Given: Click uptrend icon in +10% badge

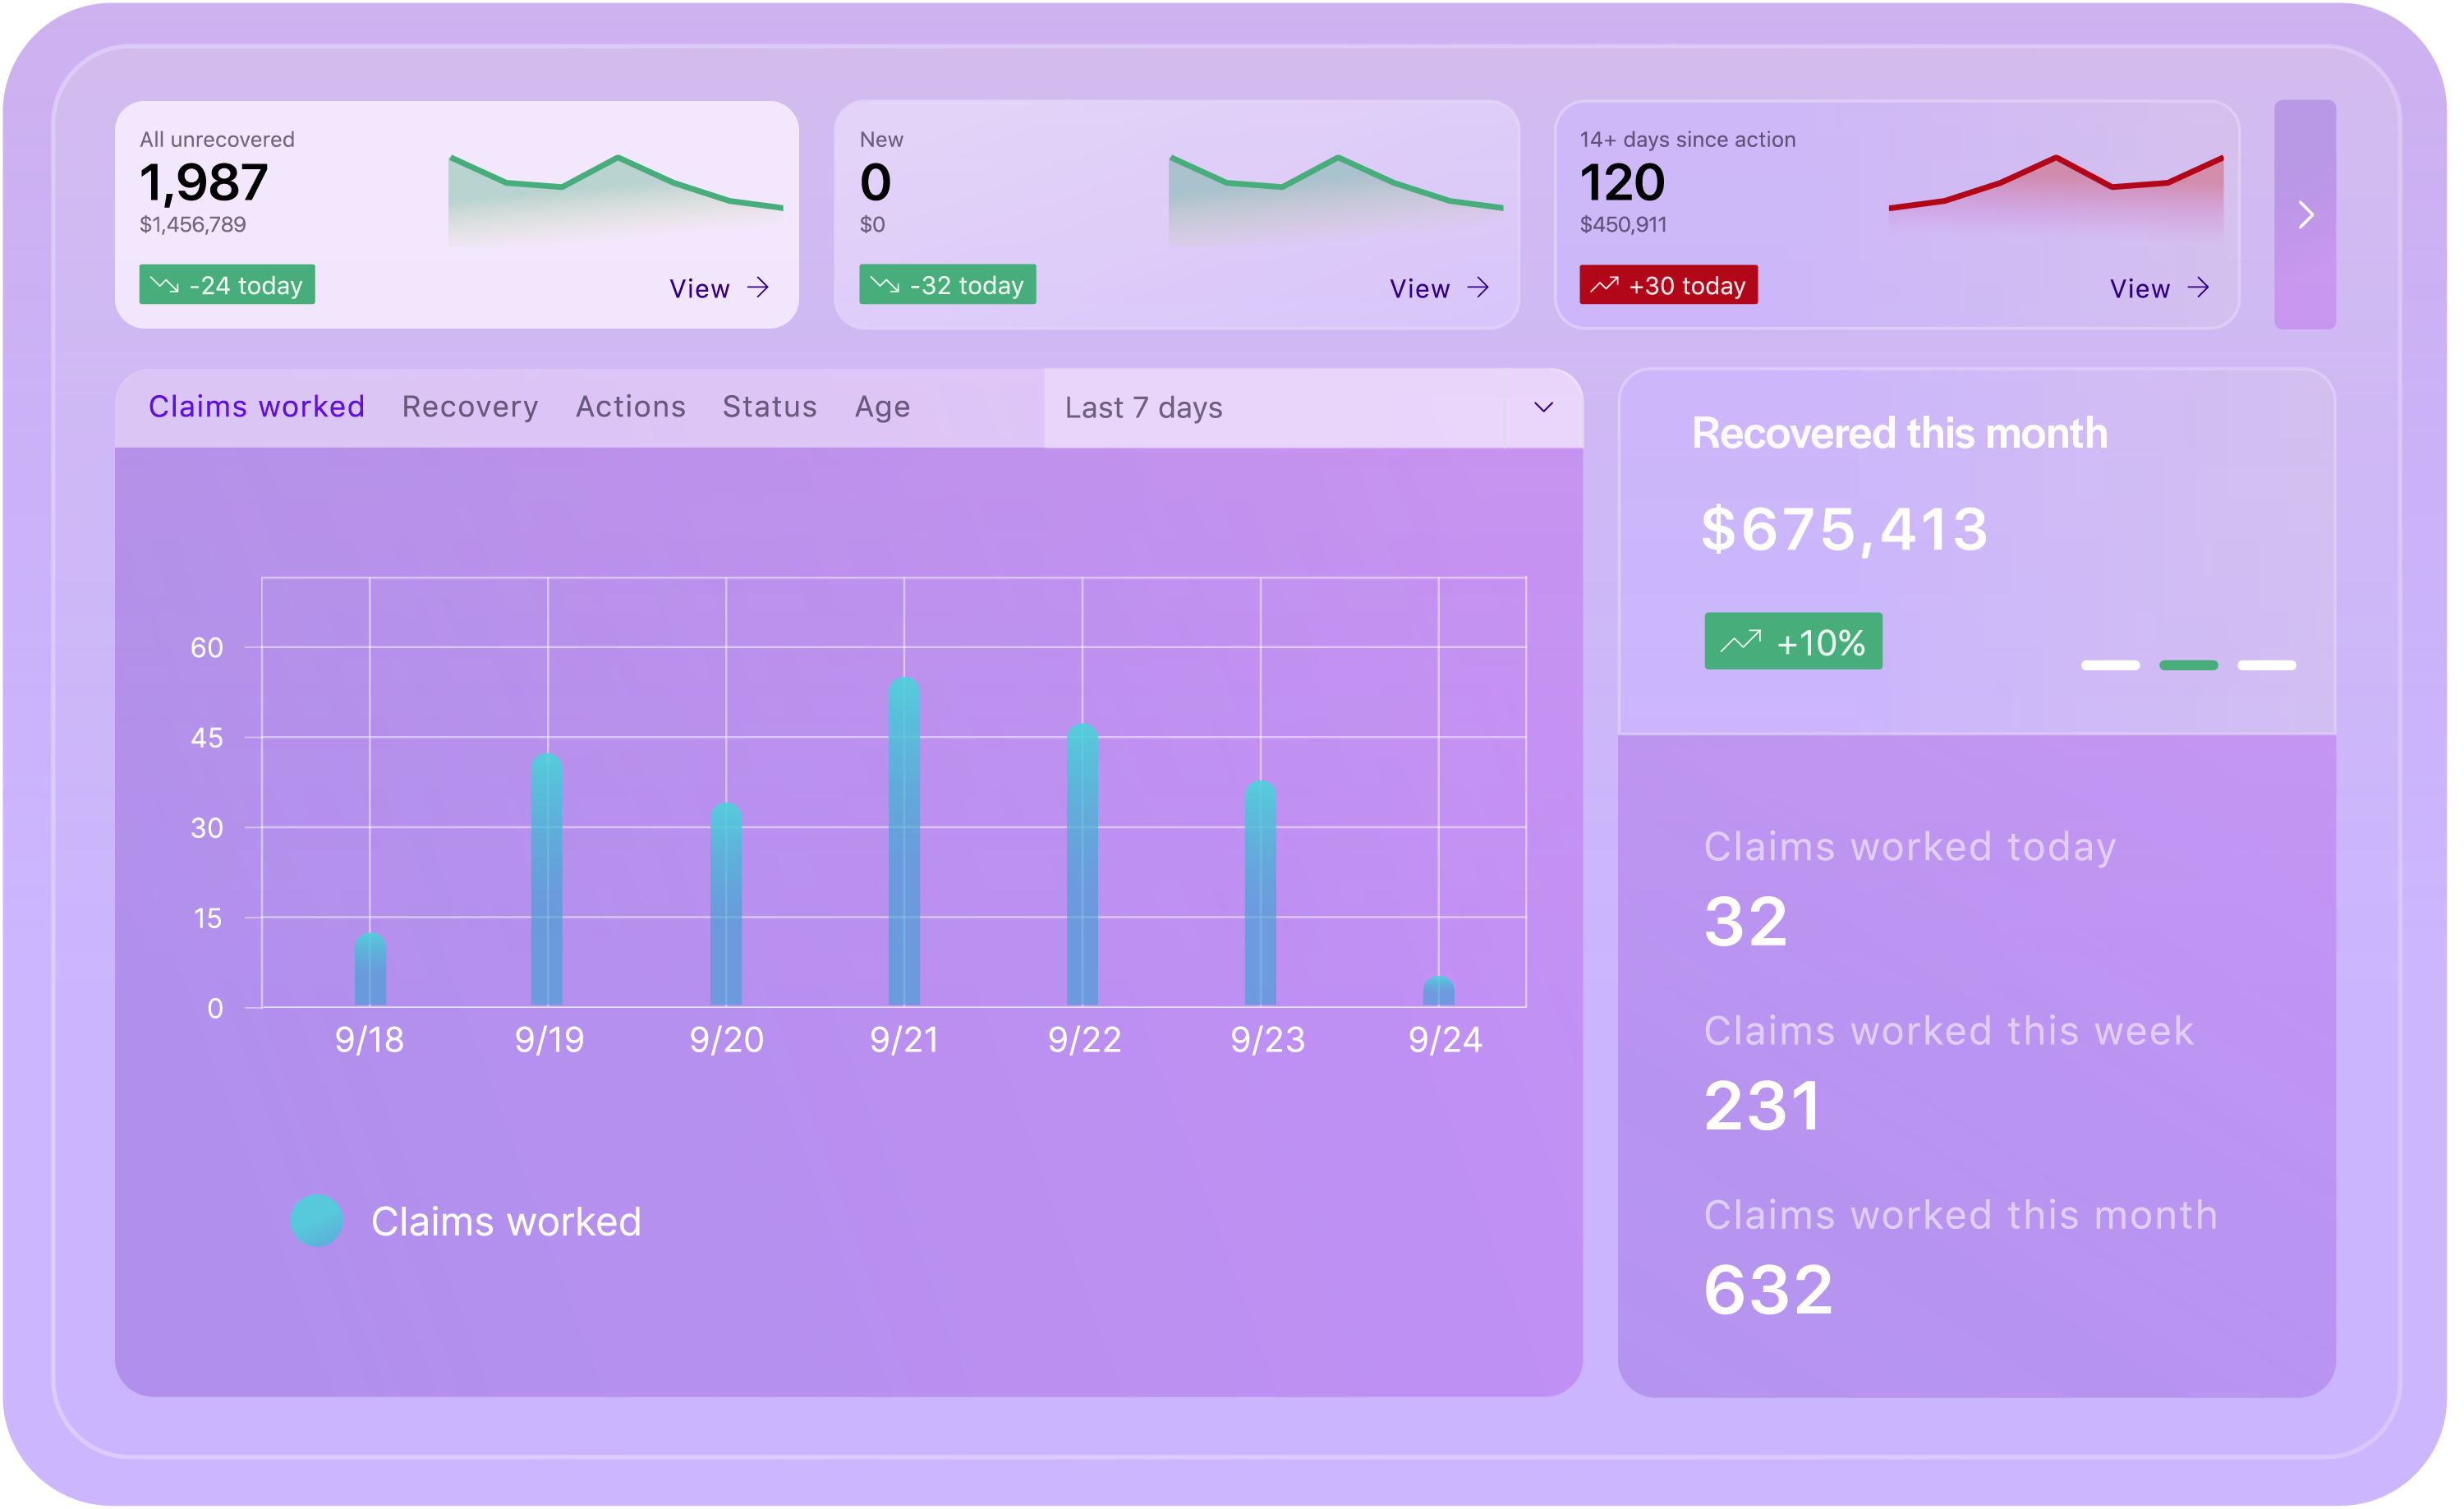Looking at the screenshot, I should click(1741, 641).
